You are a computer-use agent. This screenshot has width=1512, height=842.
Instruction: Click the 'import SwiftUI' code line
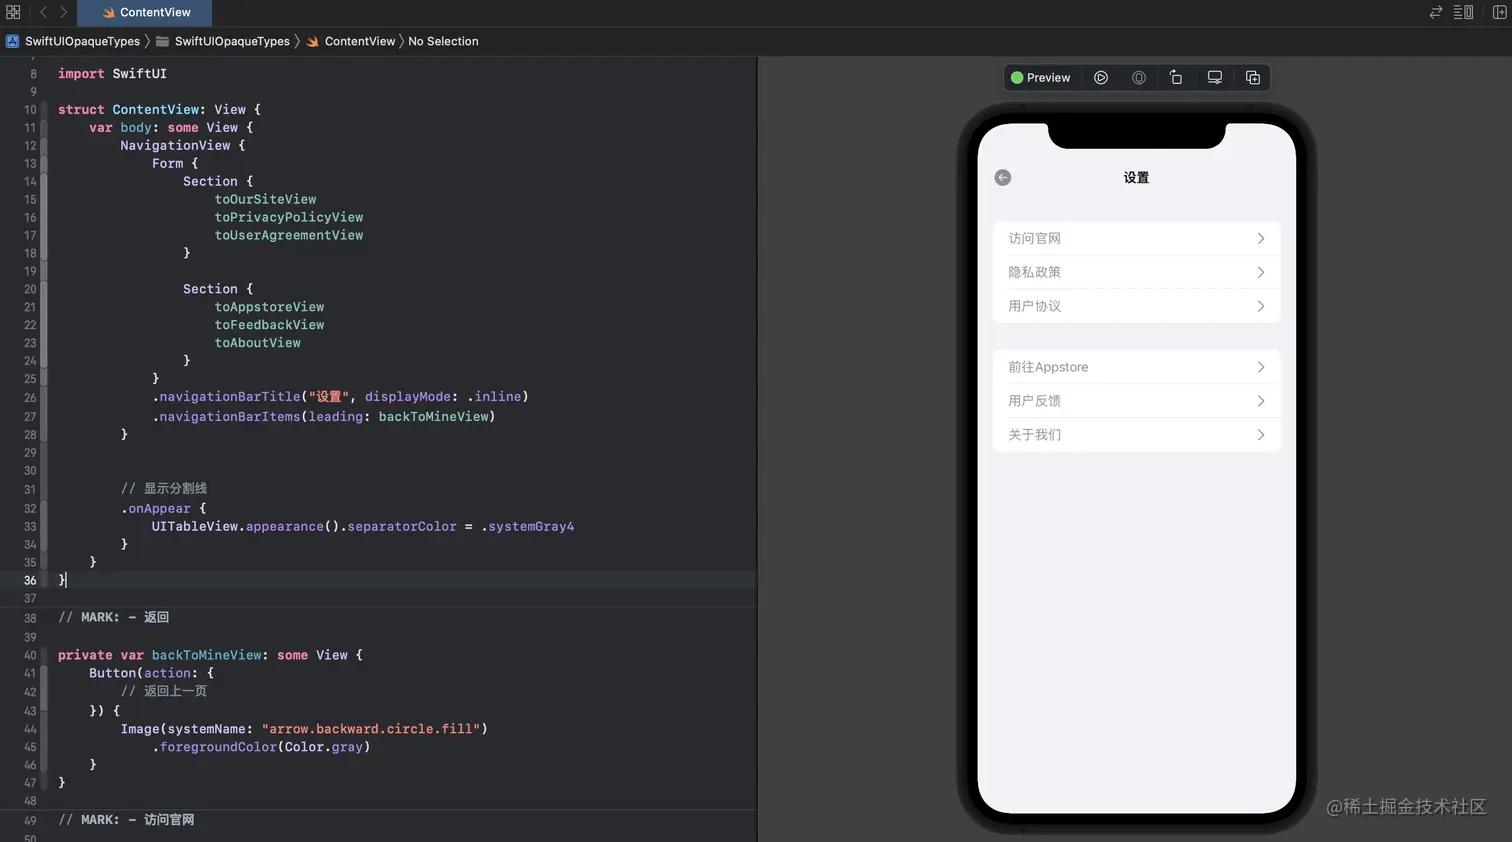click(112, 74)
